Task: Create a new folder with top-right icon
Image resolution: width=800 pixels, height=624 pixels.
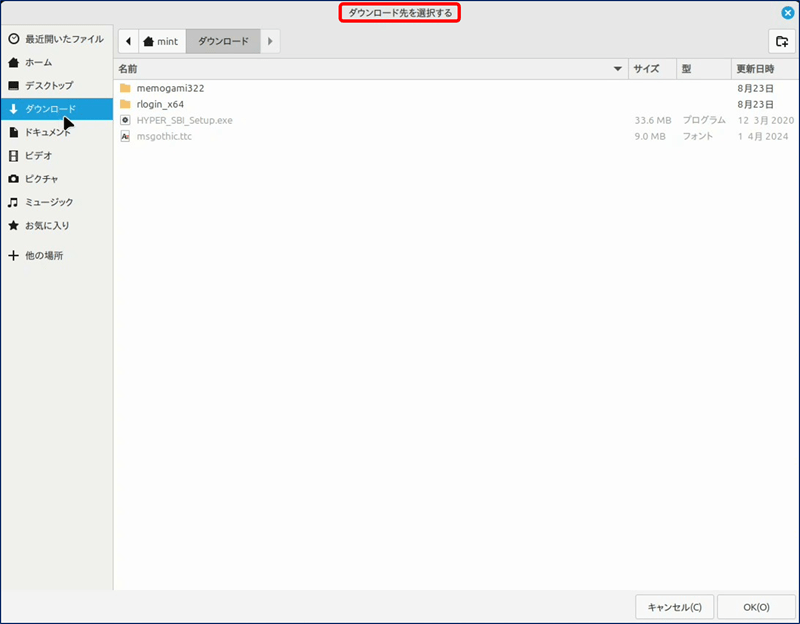Action: click(x=782, y=41)
